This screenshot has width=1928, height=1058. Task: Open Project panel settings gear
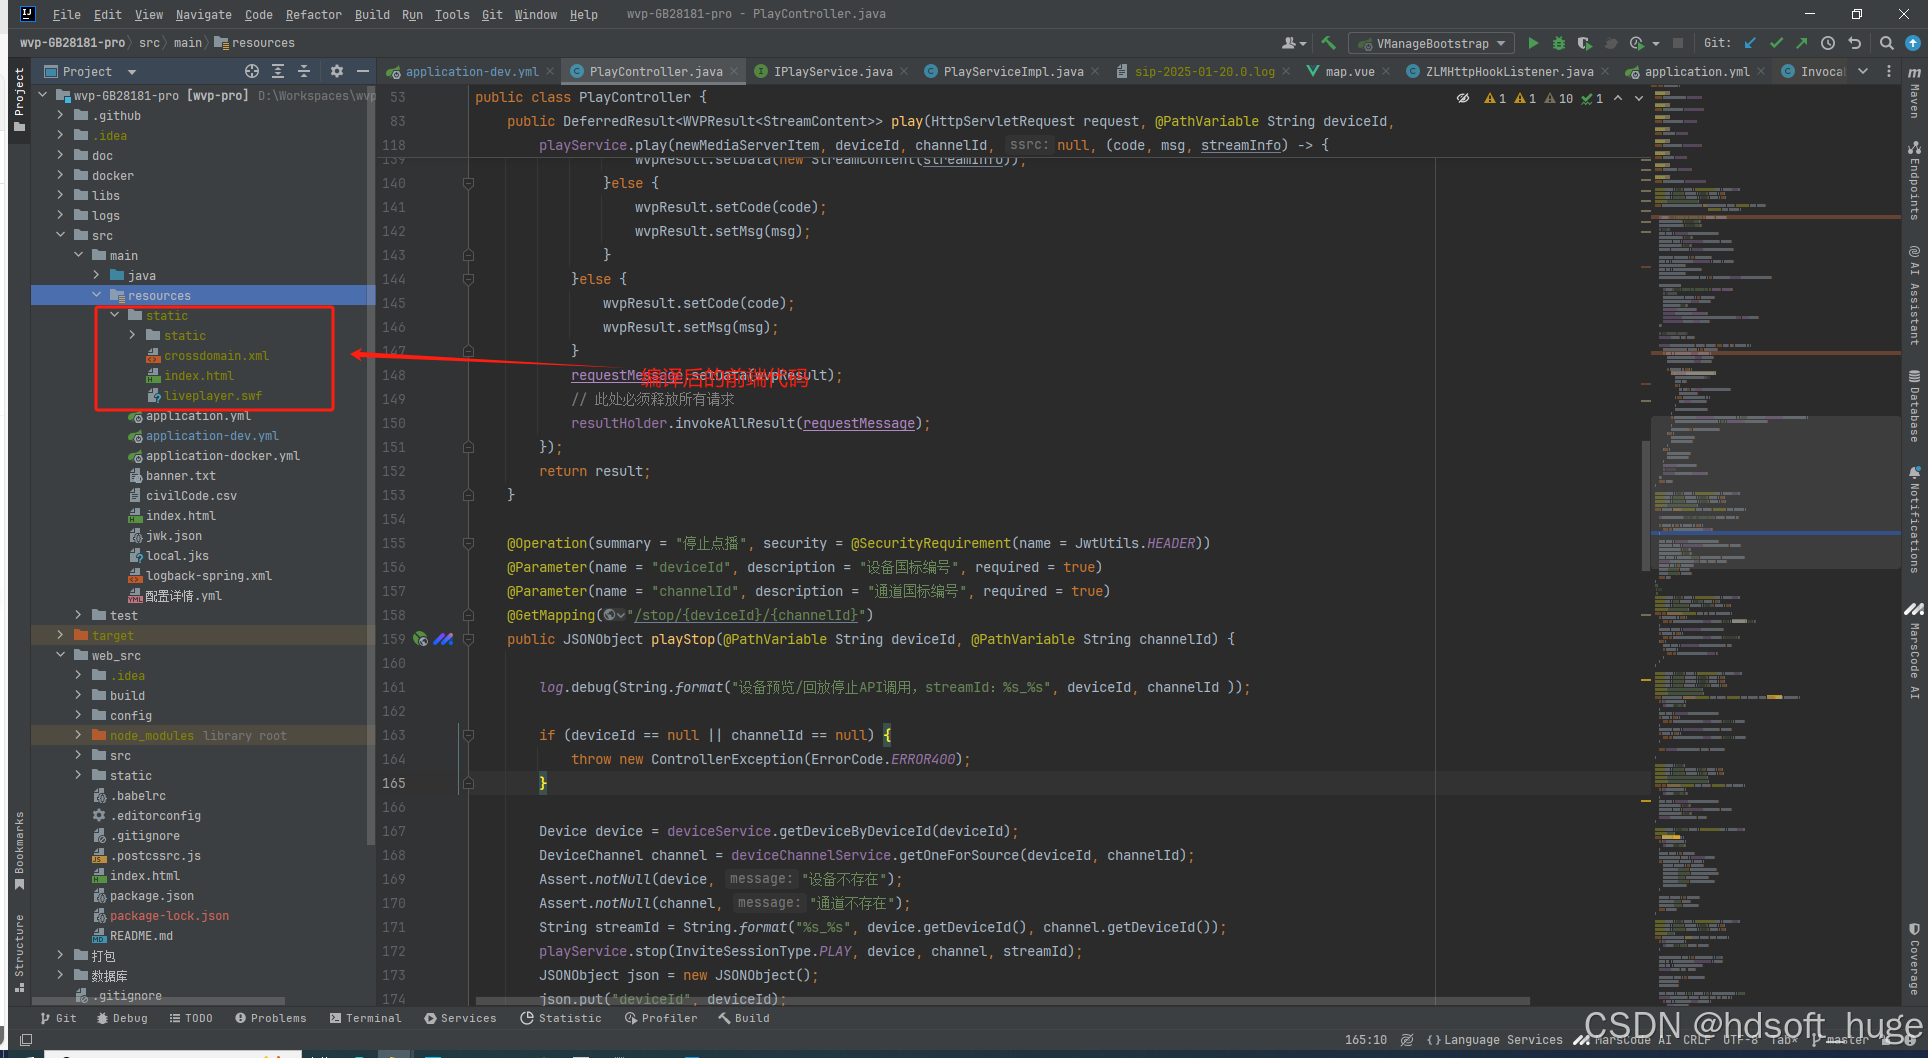(x=337, y=71)
